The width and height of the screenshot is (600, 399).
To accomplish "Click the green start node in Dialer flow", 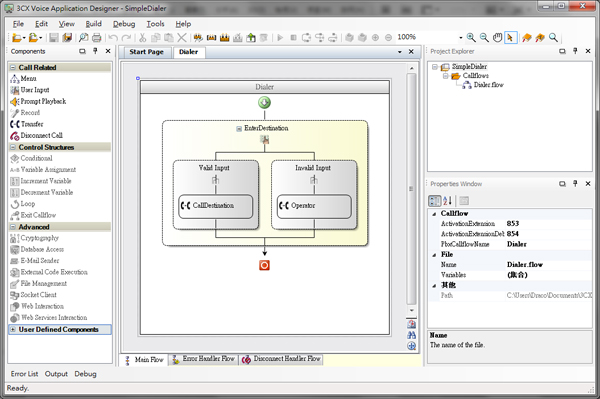I will click(x=264, y=103).
